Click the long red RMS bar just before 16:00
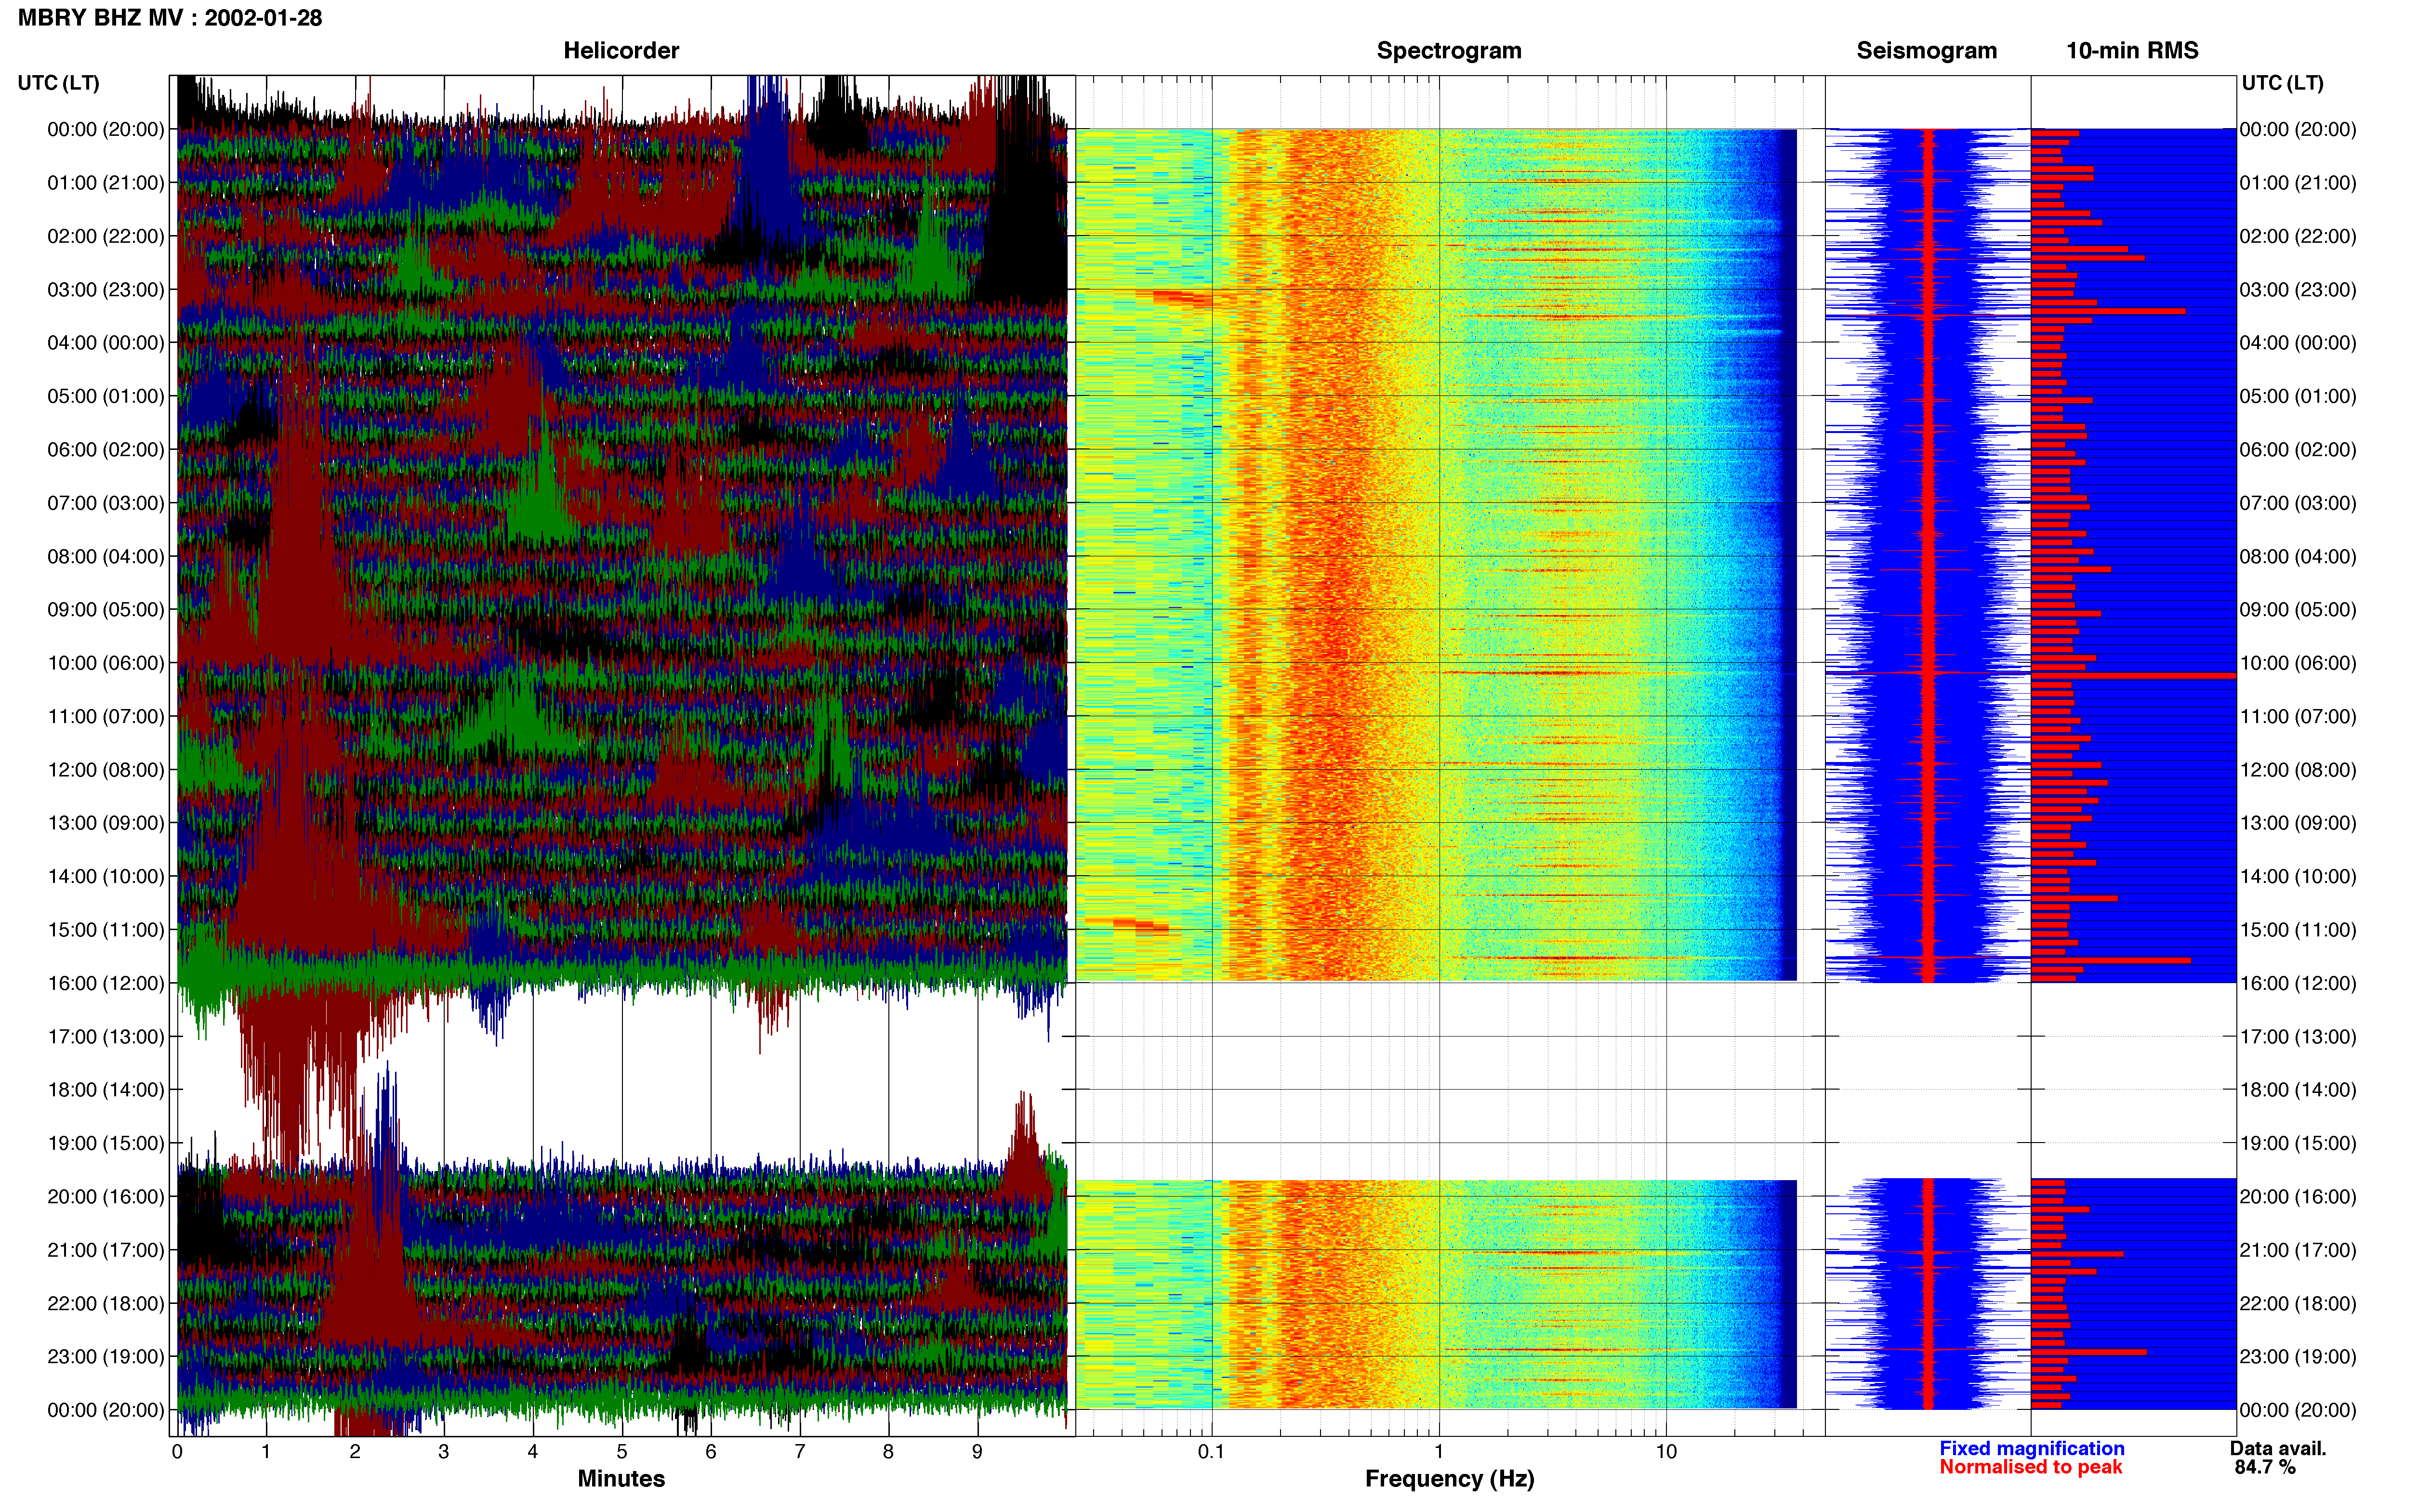This screenshot has width=2418, height=1512. (x=2111, y=960)
